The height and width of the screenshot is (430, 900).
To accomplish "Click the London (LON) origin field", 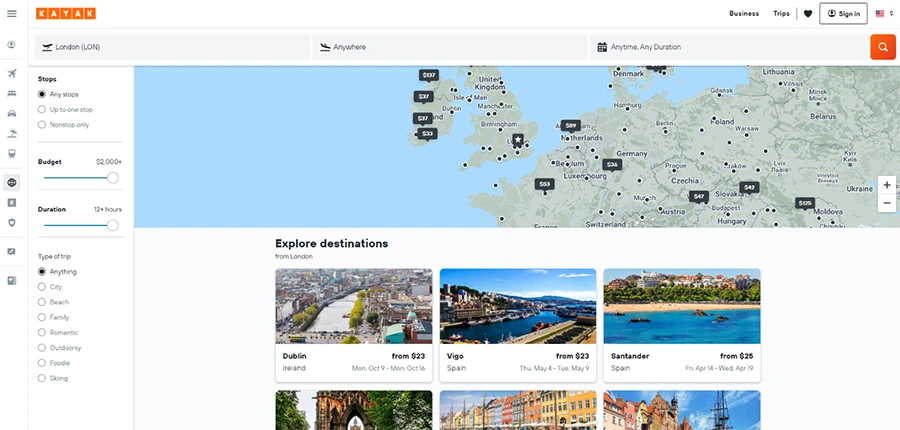I will pos(172,47).
